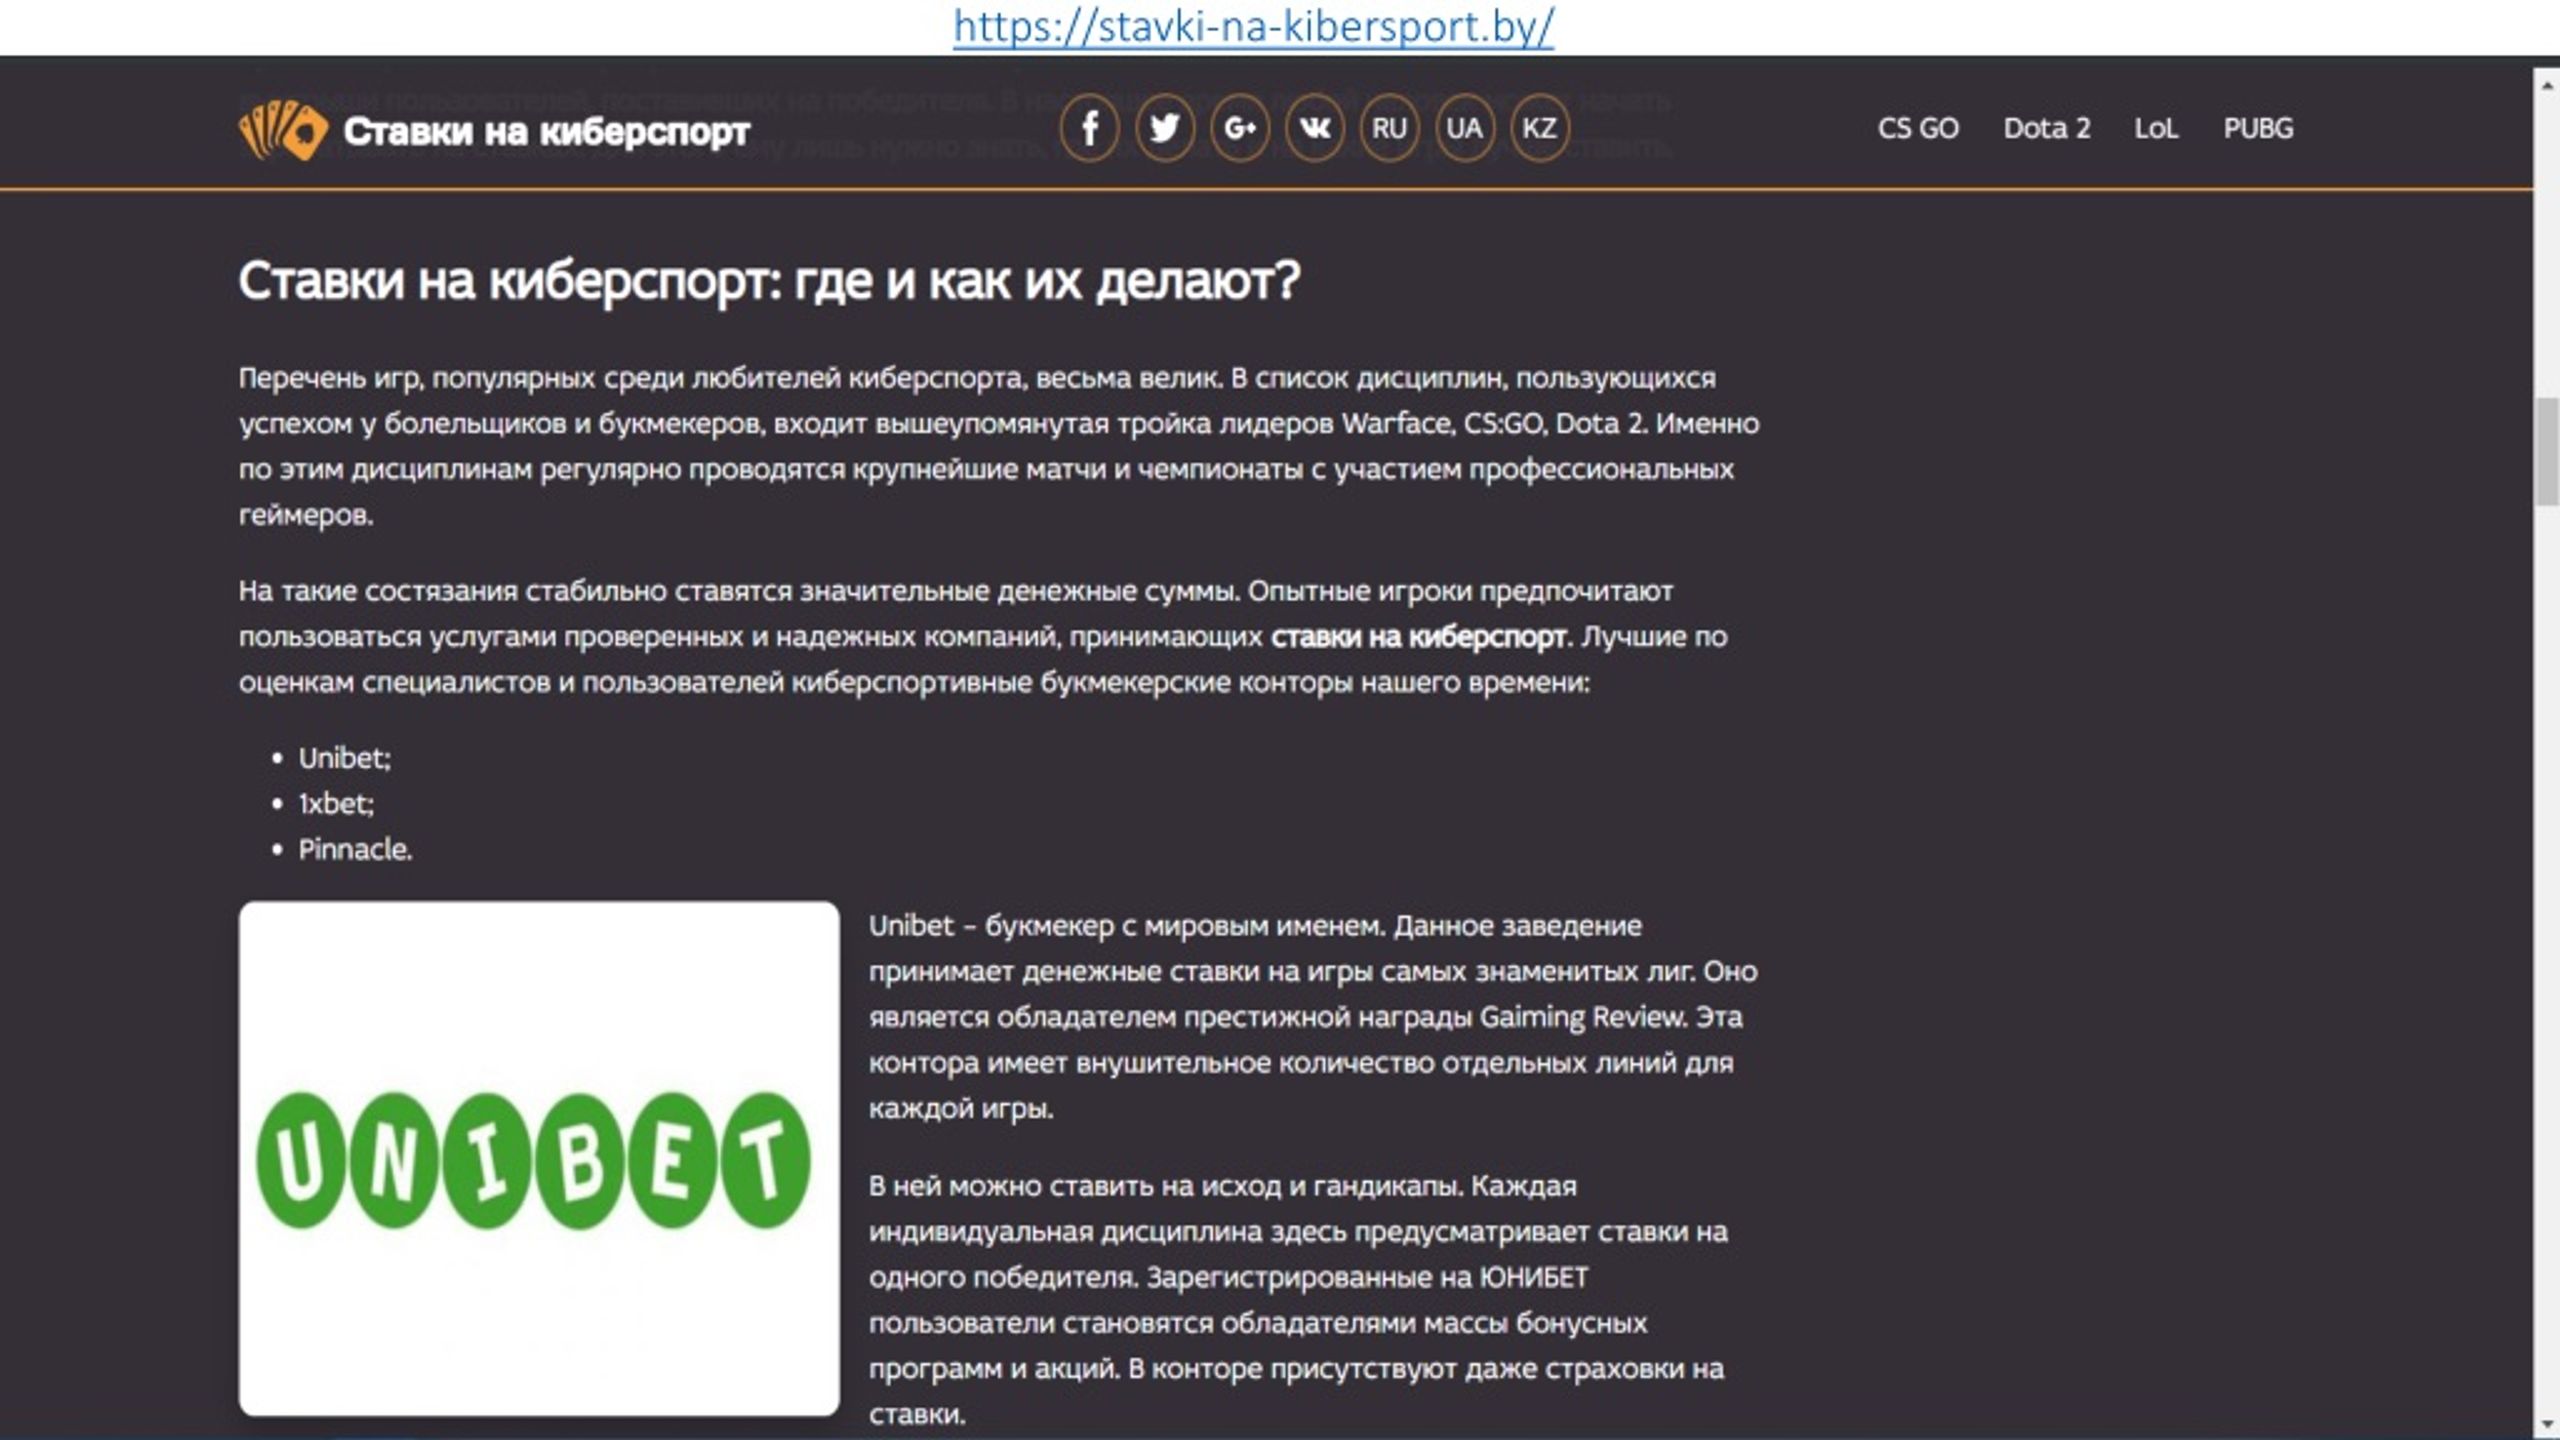Open the Dota 2 menu item

coord(2047,128)
